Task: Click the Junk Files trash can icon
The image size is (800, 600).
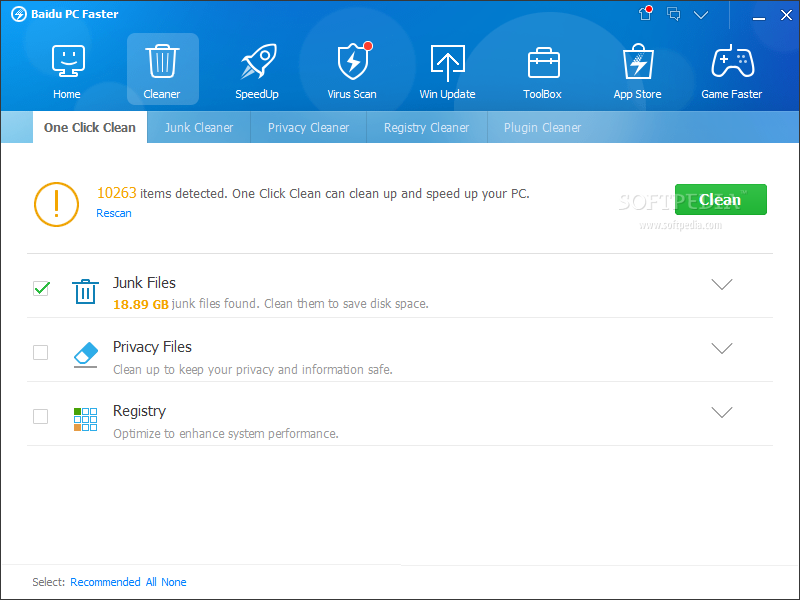Action: pos(85,291)
